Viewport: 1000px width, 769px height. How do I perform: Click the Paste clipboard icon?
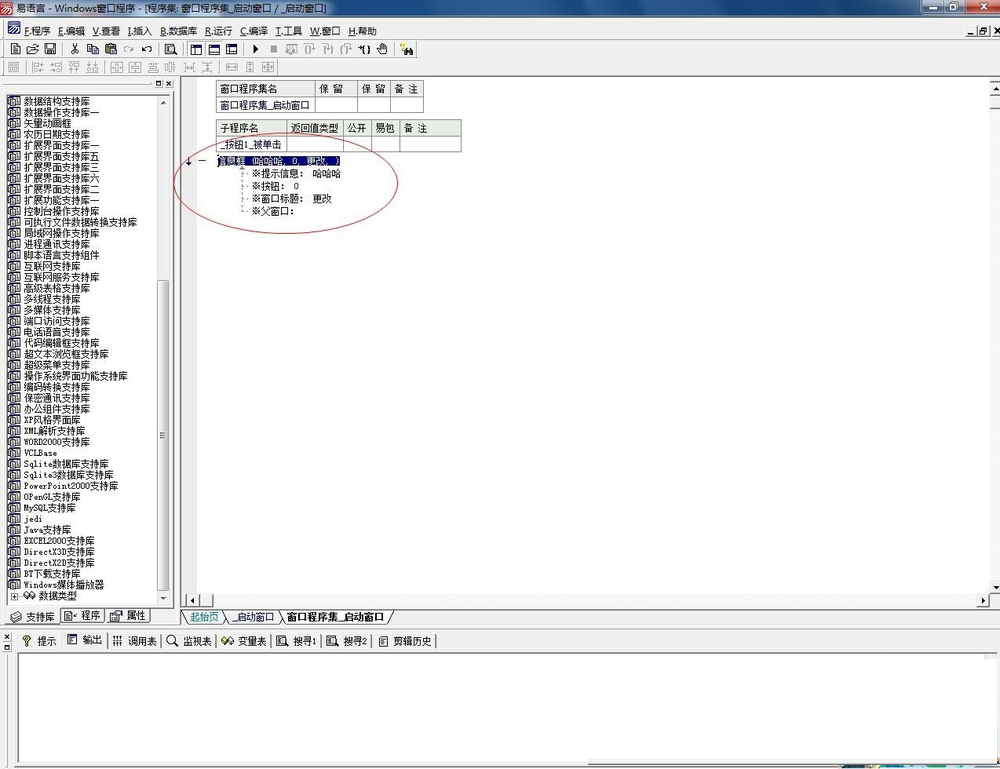click(110, 49)
